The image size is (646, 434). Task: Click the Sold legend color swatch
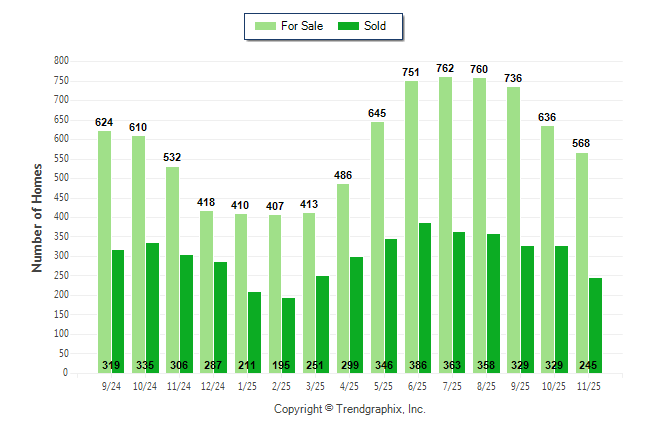pyautogui.click(x=350, y=26)
